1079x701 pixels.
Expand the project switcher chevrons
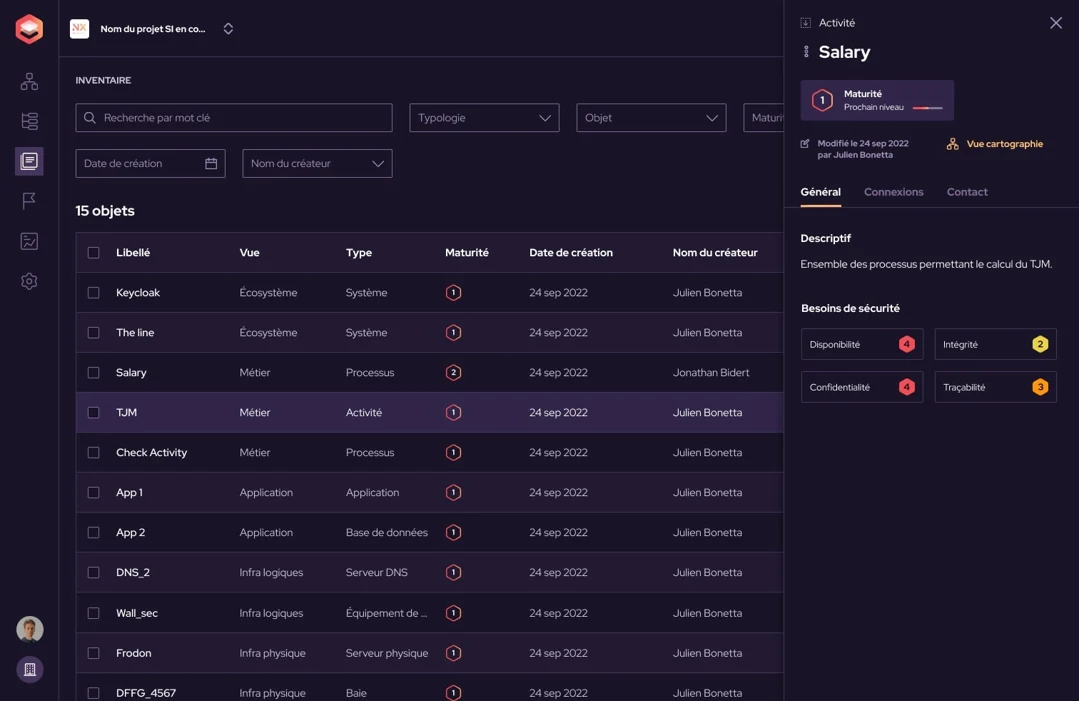click(x=228, y=28)
